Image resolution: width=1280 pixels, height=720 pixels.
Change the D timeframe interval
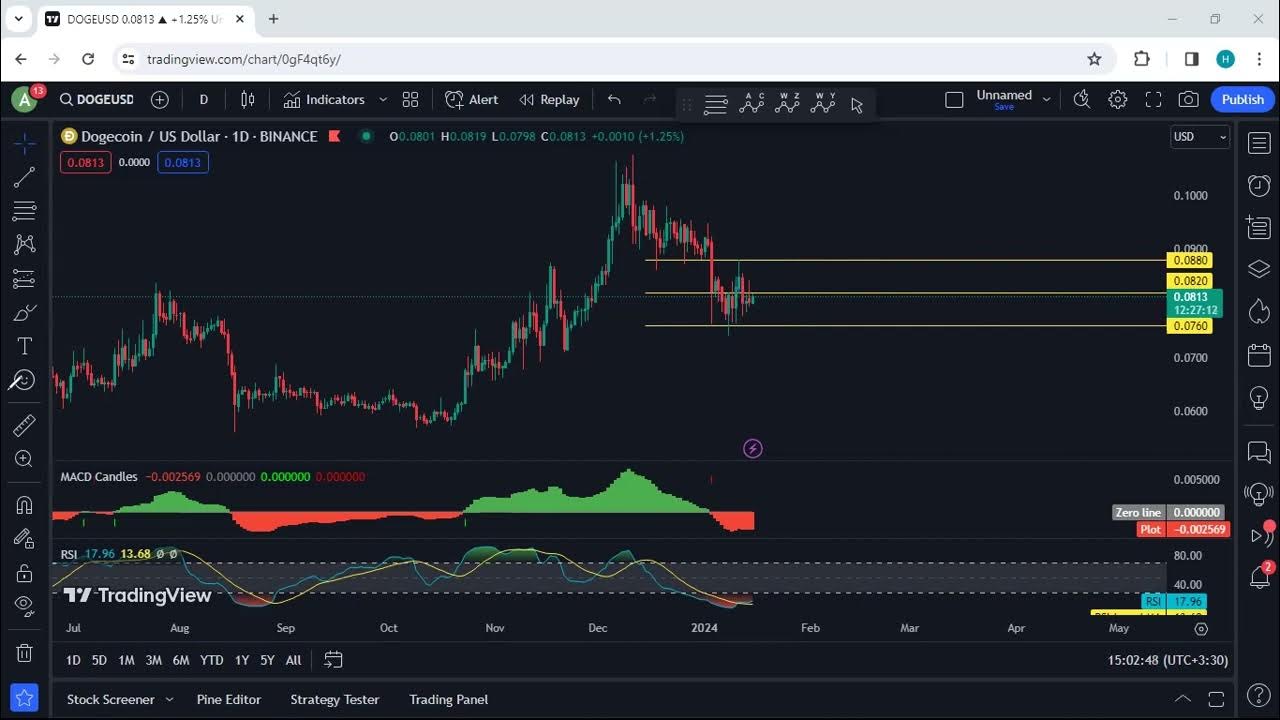pos(204,99)
